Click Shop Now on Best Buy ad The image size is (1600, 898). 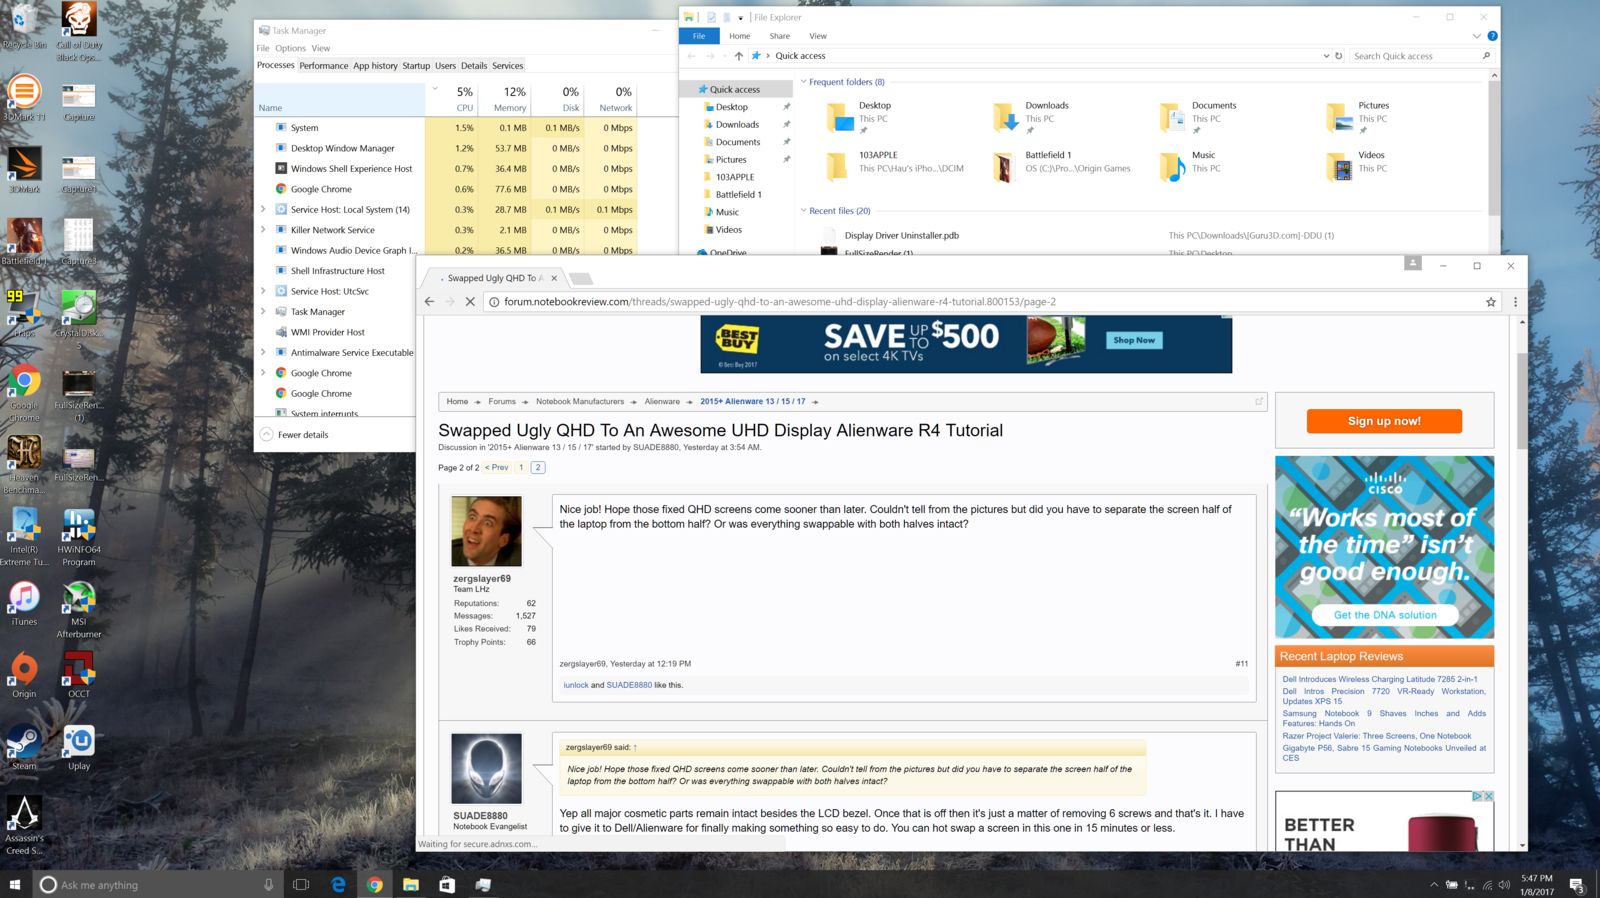pyautogui.click(x=1134, y=340)
